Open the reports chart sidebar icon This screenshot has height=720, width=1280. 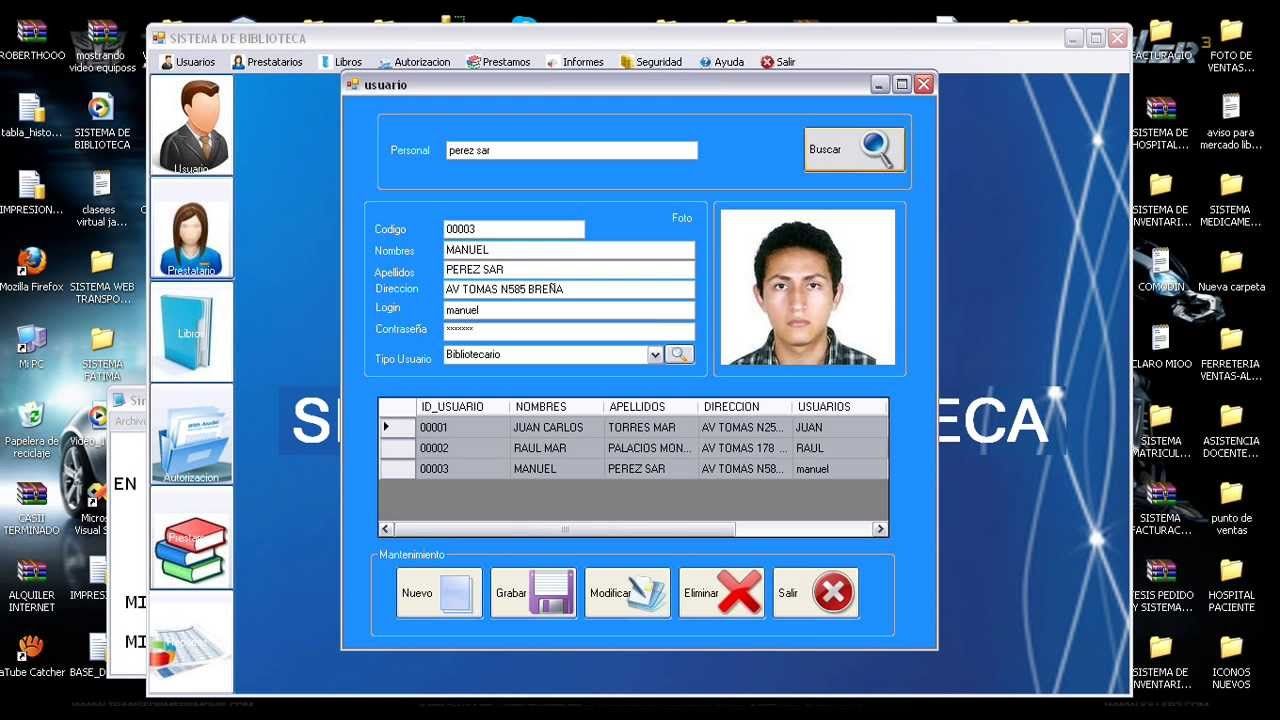[x=191, y=642]
